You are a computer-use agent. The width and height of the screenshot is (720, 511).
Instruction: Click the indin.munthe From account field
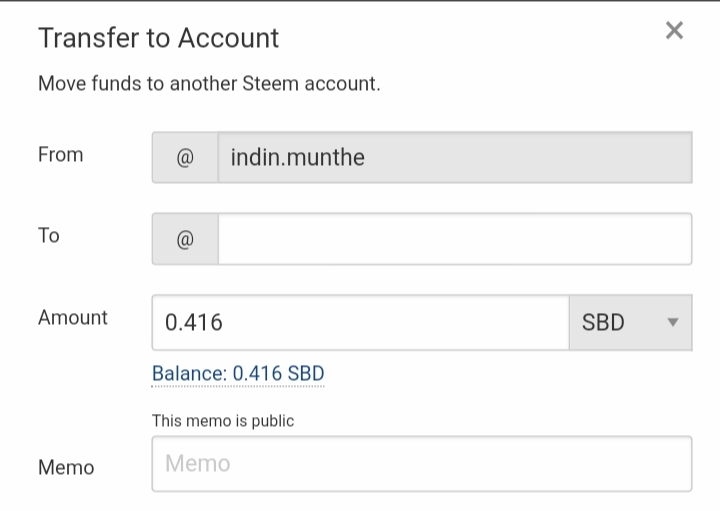454,158
